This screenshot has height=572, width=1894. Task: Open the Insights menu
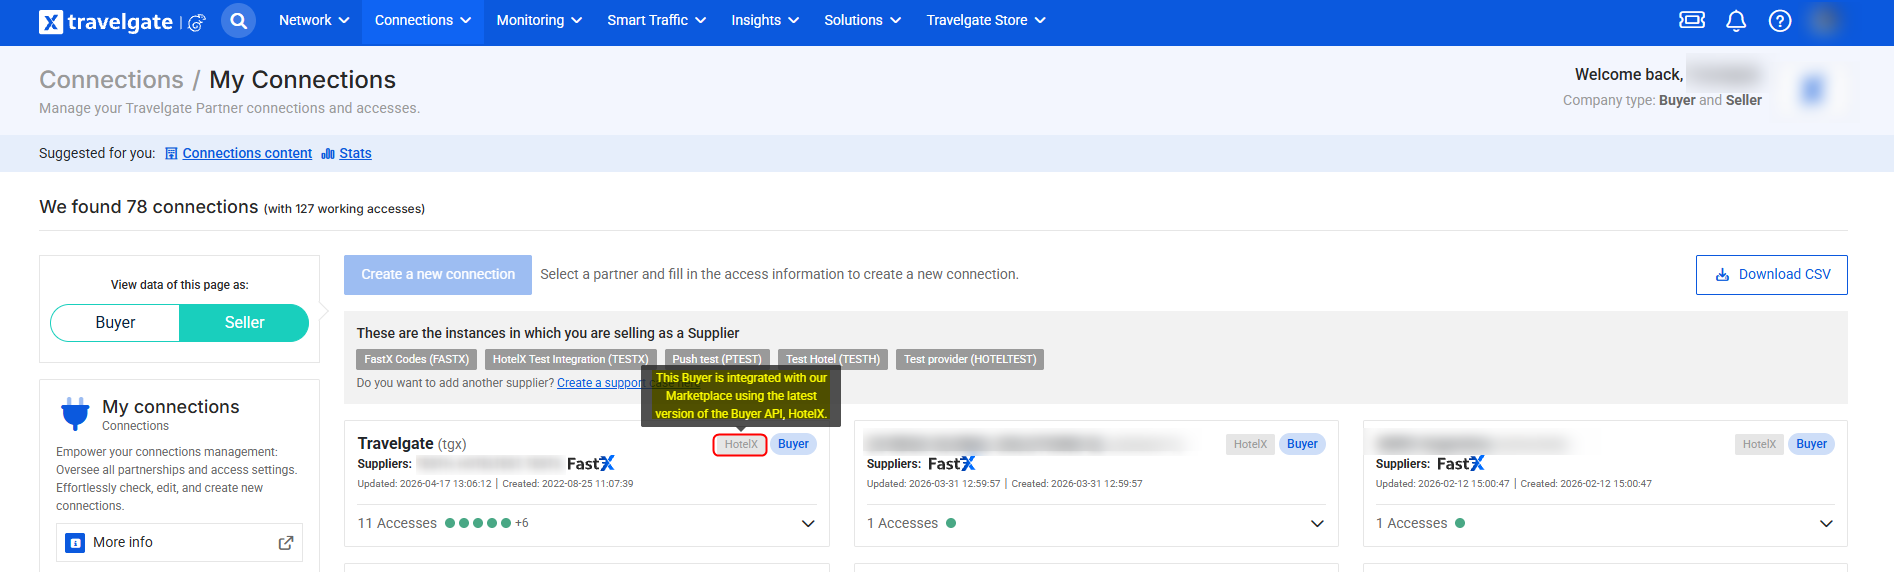point(765,20)
